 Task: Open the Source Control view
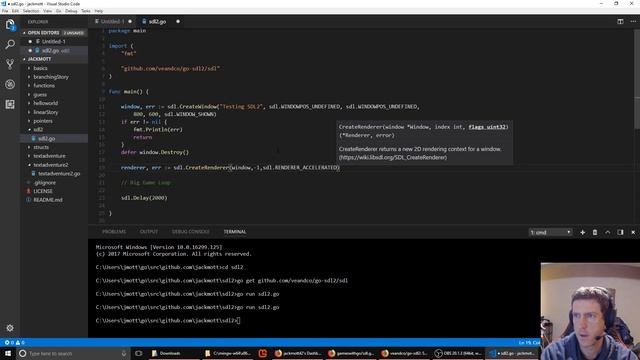coord(10,64)
